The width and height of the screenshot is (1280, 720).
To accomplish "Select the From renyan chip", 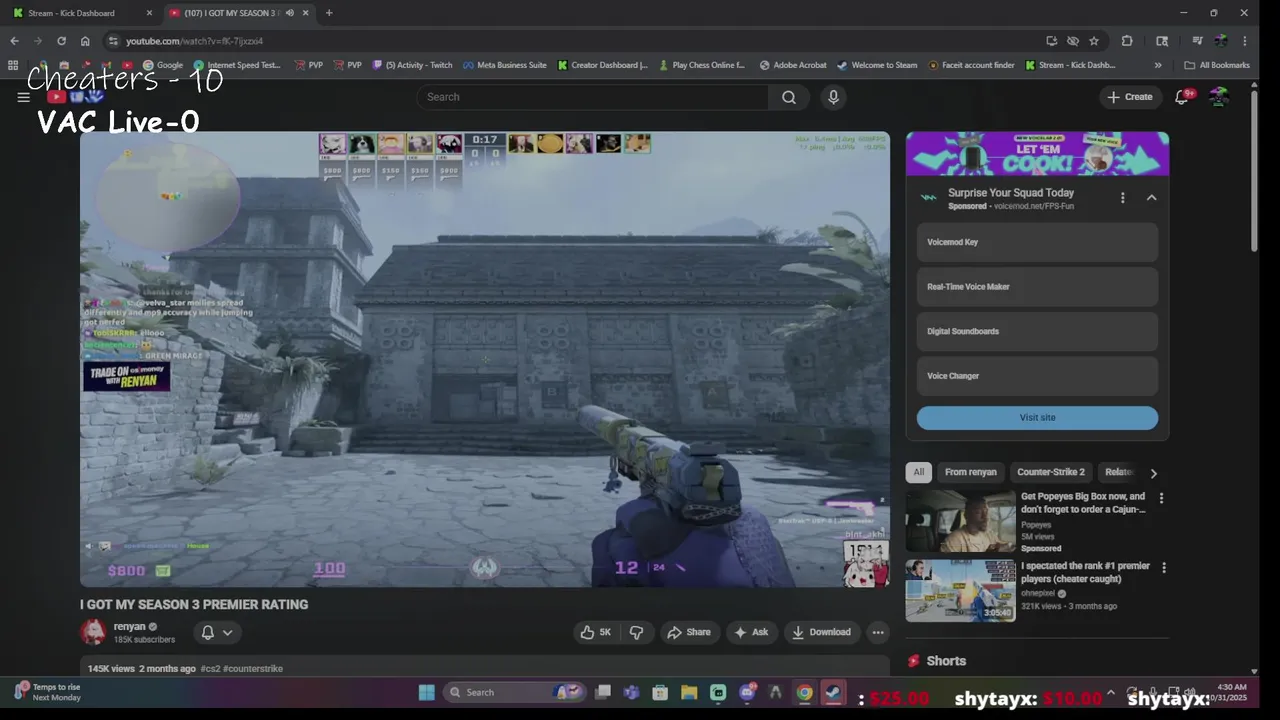I will point(970,472).
